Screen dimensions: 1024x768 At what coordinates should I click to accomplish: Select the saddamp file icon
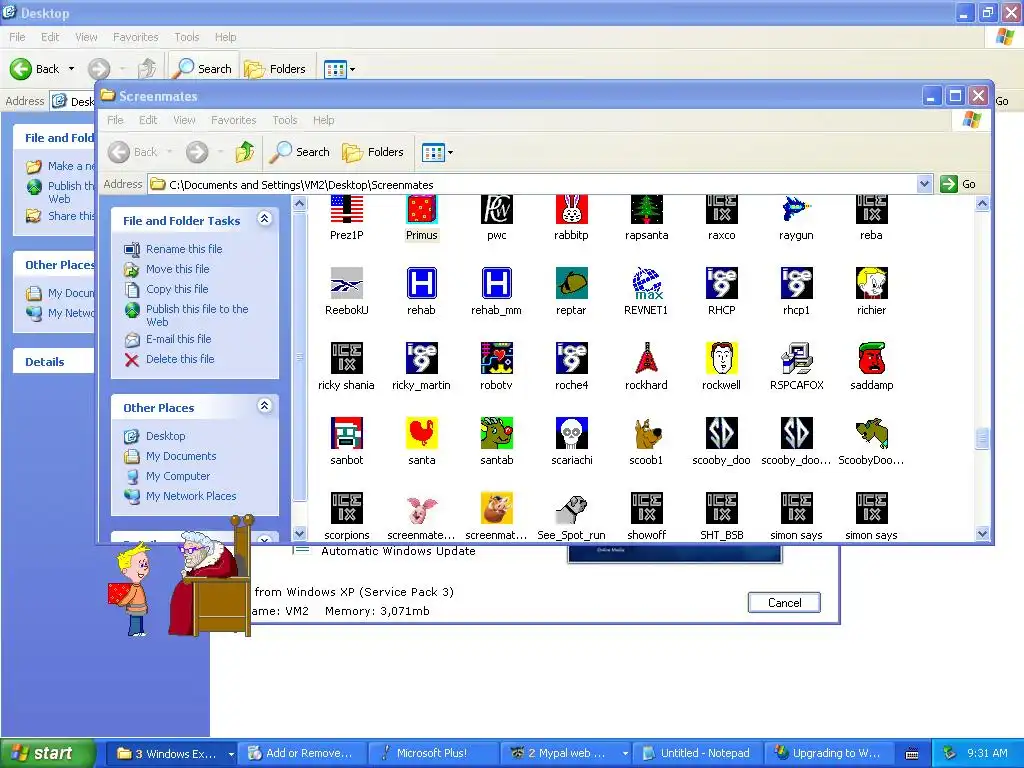[871, 359]
